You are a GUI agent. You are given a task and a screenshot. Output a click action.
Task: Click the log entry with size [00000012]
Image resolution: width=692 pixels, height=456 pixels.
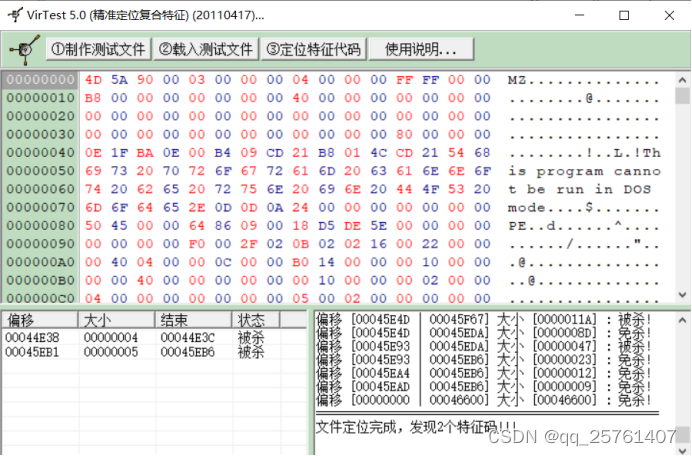pyautogui.click(x=484, y=373)
